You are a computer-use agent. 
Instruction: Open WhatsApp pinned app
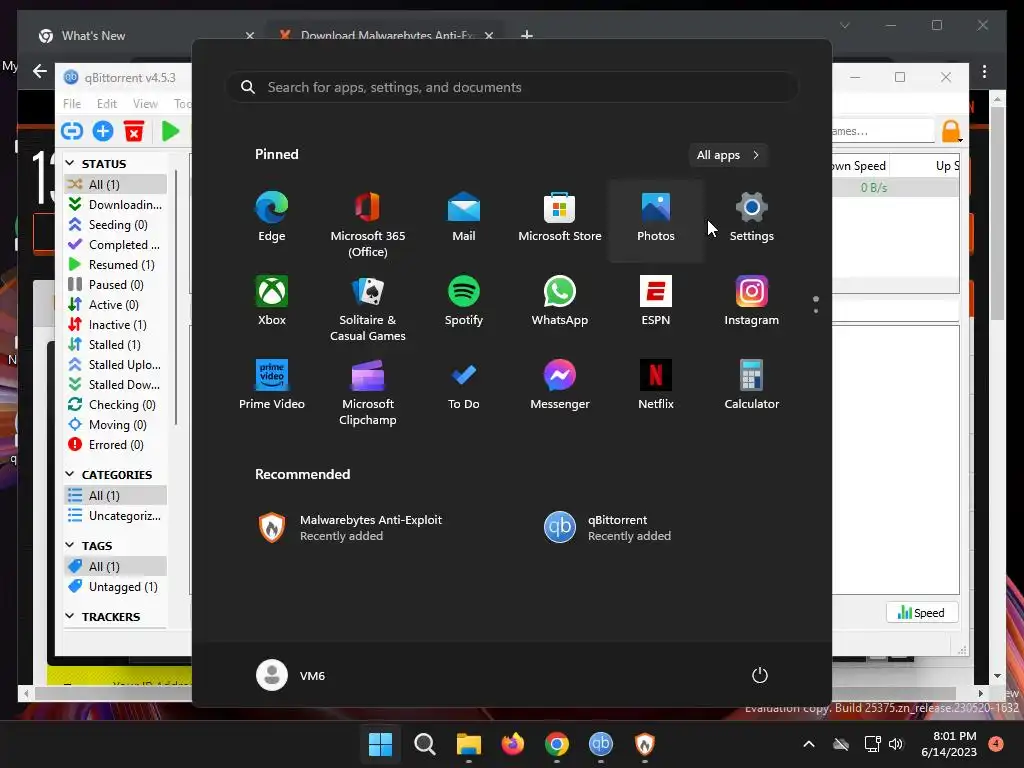(x=560, y=301)
